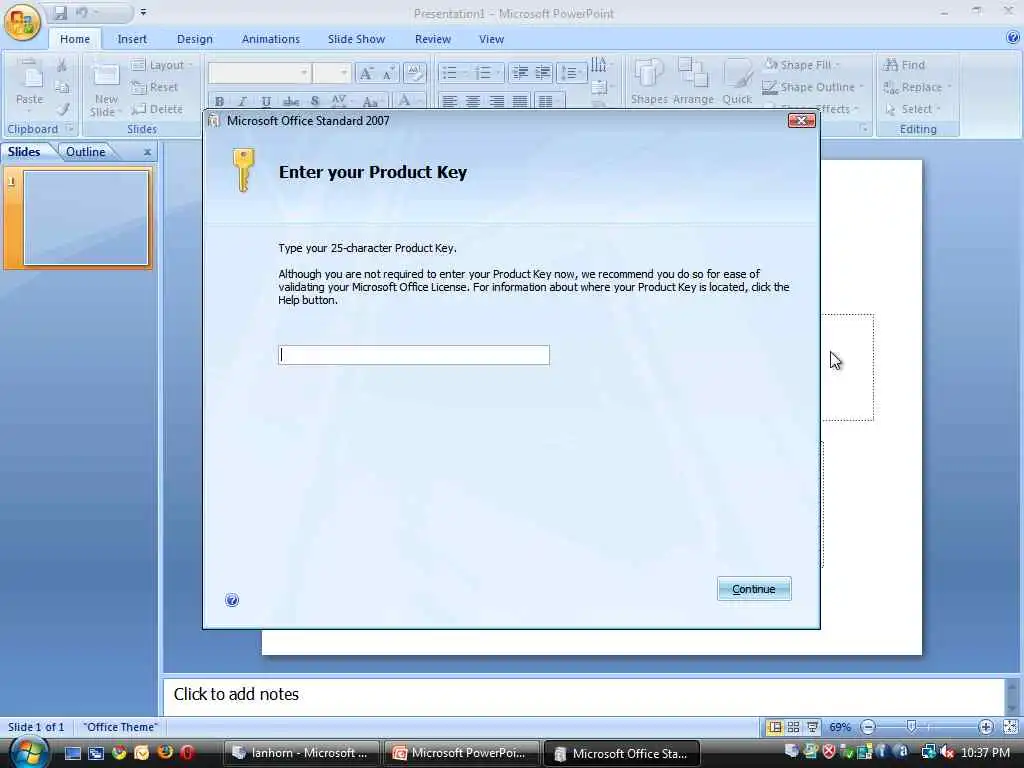
Task: Click the Format Painter brush icon
Action: coord(63,109)
